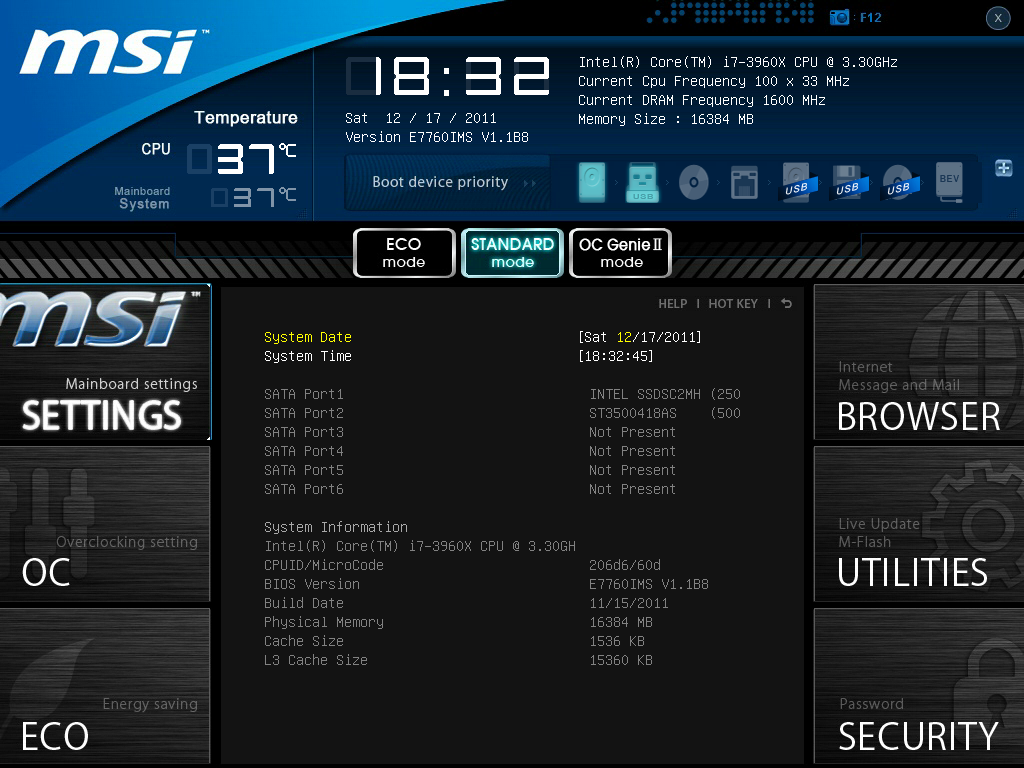
Task: Click the HOT KEY link
Action: (x=733, y=304)
